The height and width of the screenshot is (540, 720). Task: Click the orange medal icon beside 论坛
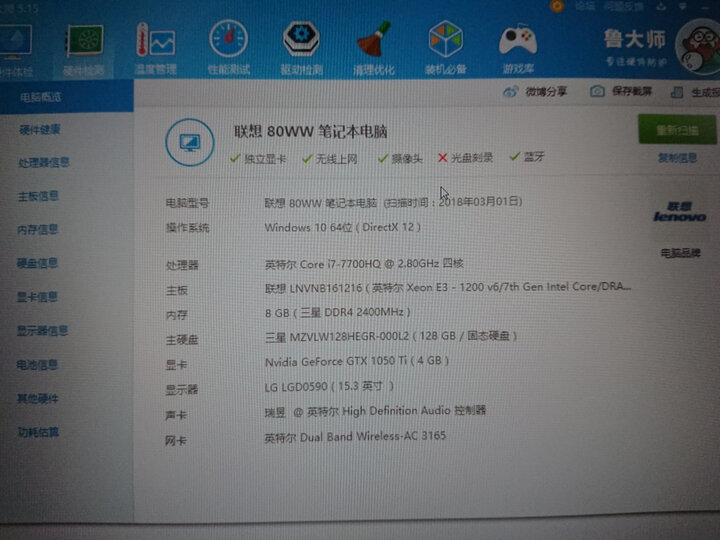[557, 6]
